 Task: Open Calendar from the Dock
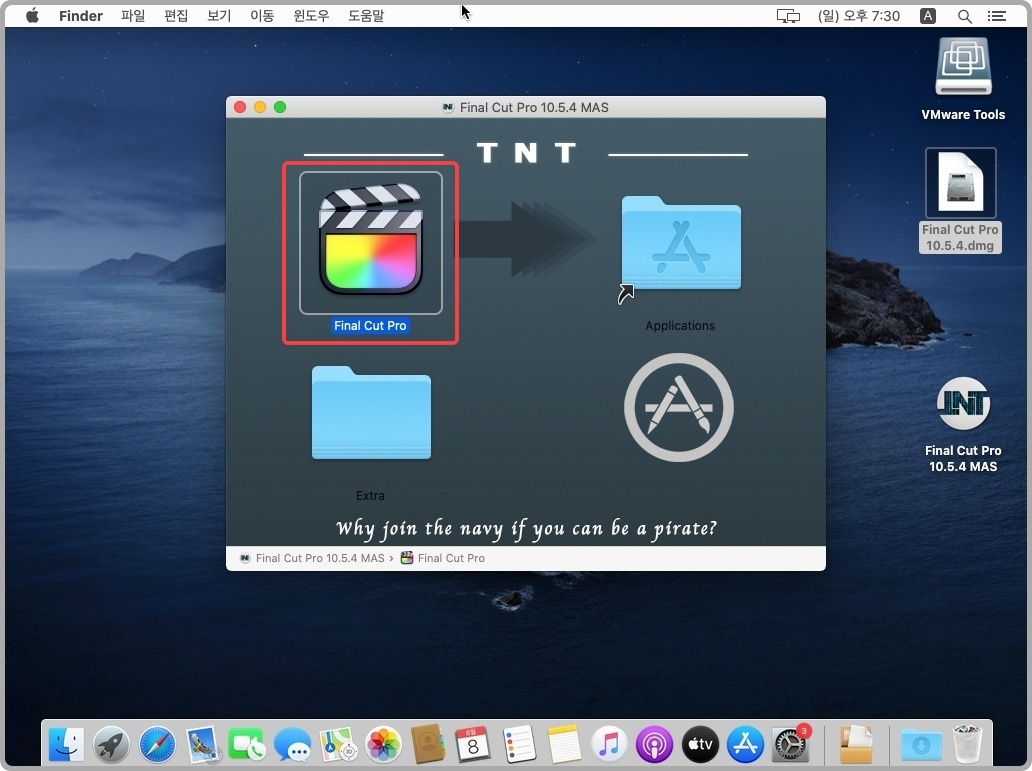(x=473, y=745)
